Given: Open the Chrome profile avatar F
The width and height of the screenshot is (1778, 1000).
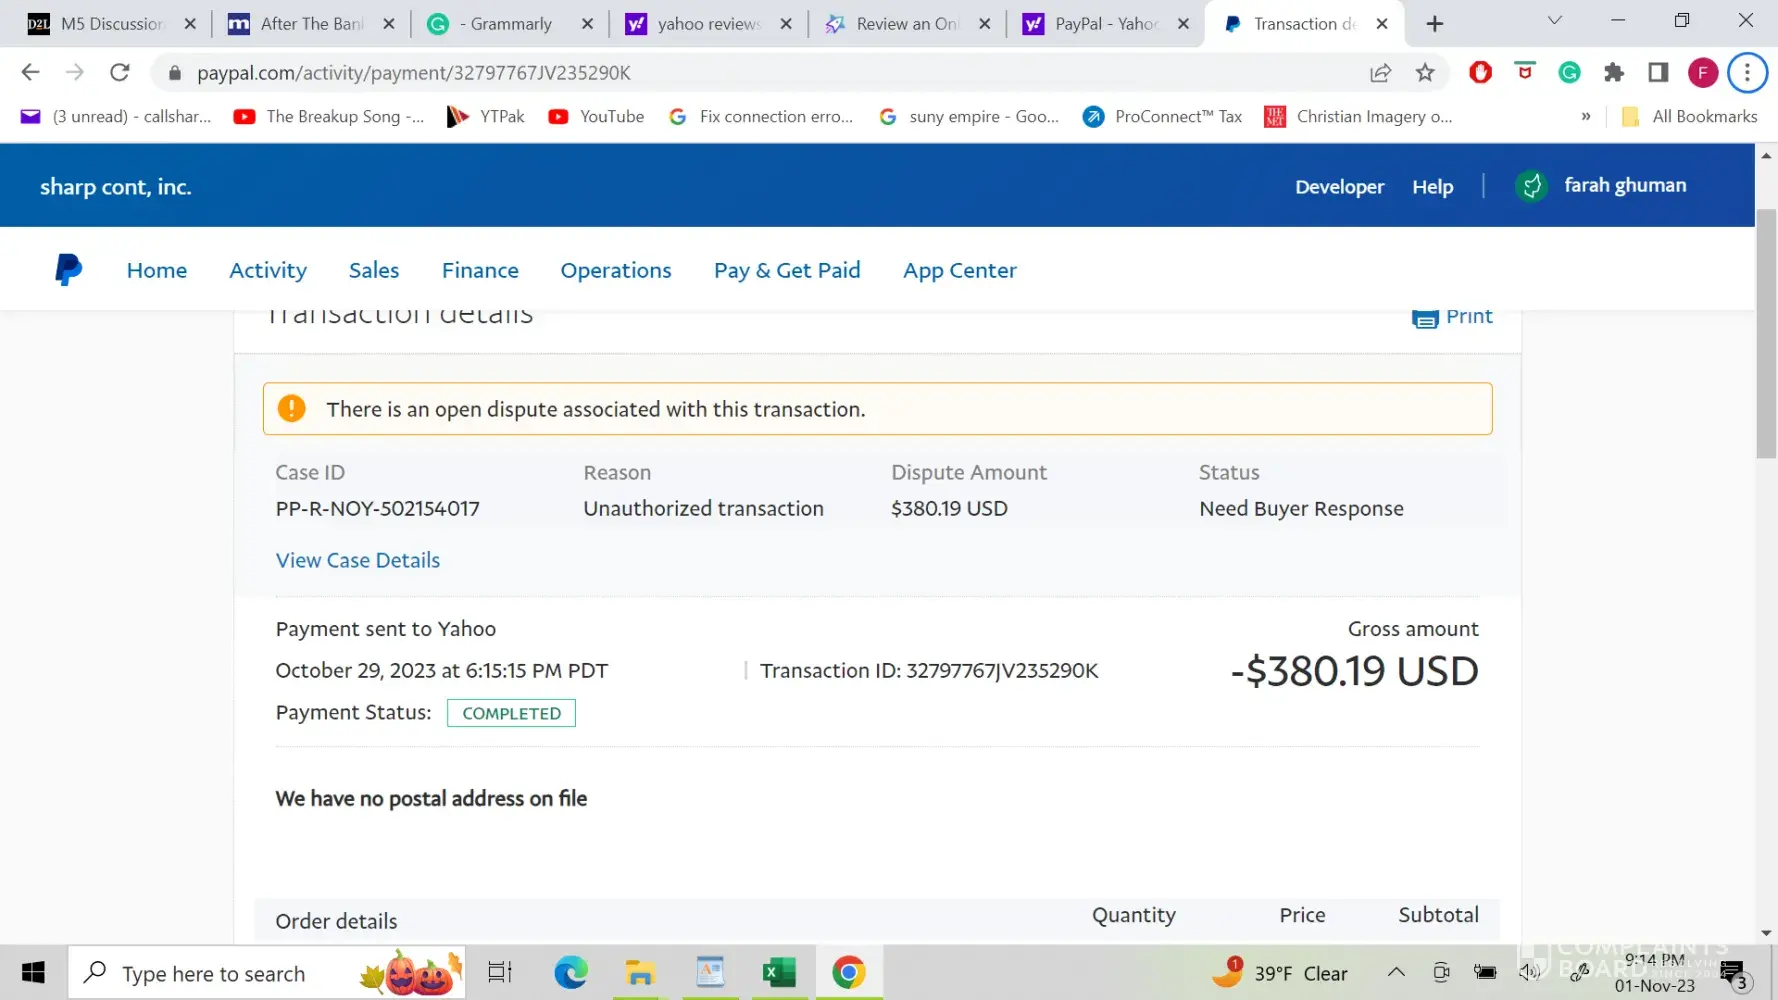Looking at the screenshot, I should click(1703, 72).
